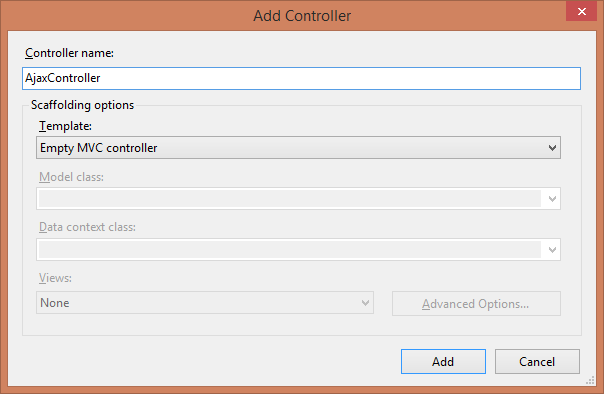604x394 pixels.
Task: Open the Views dropdown arrow
Action: [x=365, y=303]
